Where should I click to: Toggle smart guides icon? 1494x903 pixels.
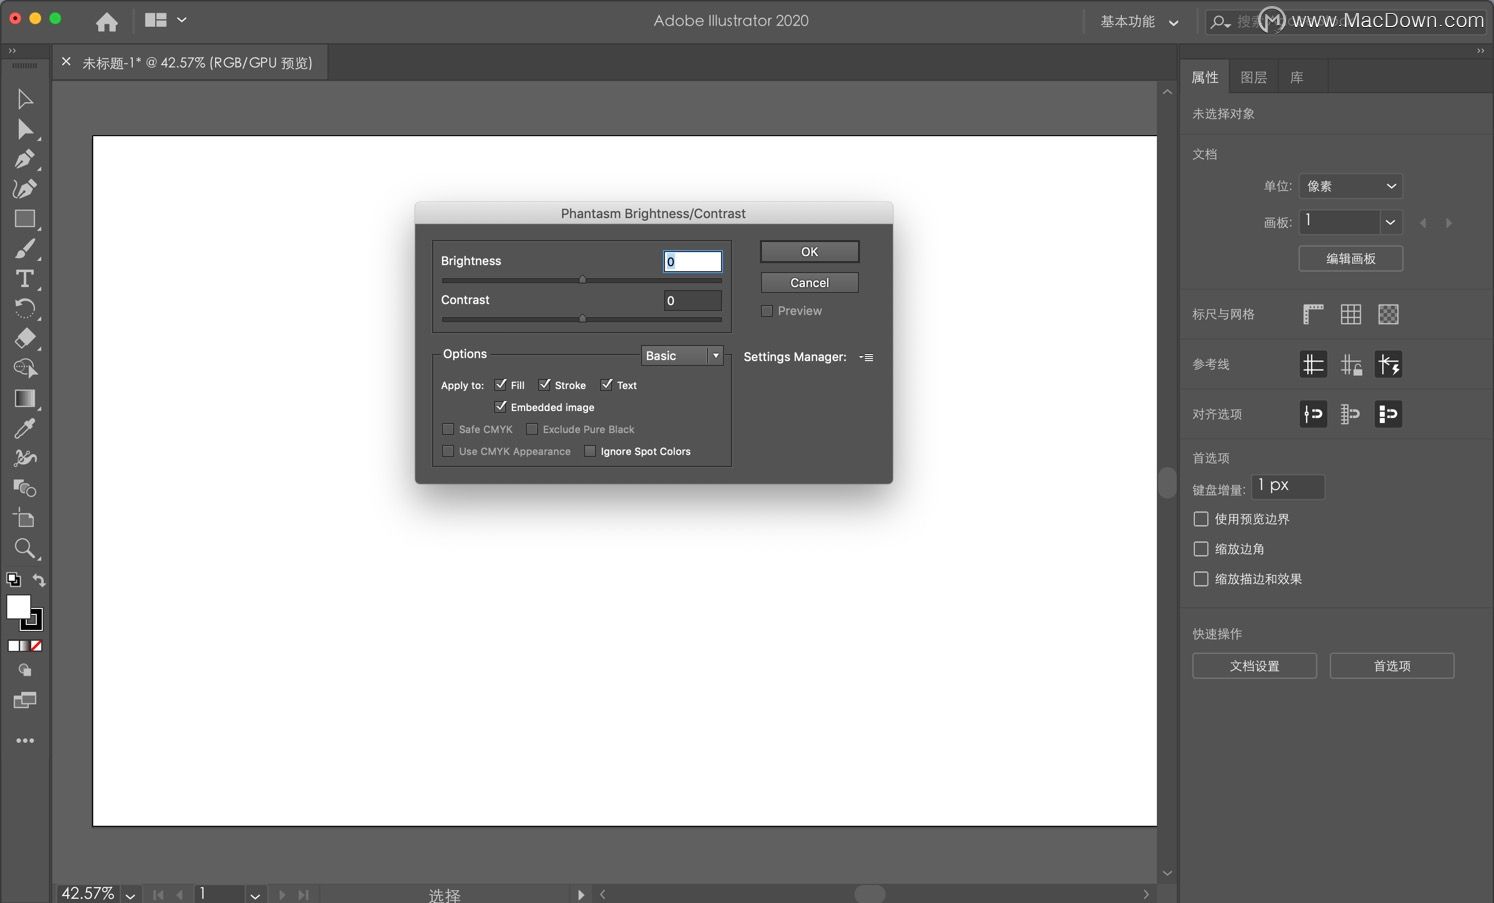1388,364
